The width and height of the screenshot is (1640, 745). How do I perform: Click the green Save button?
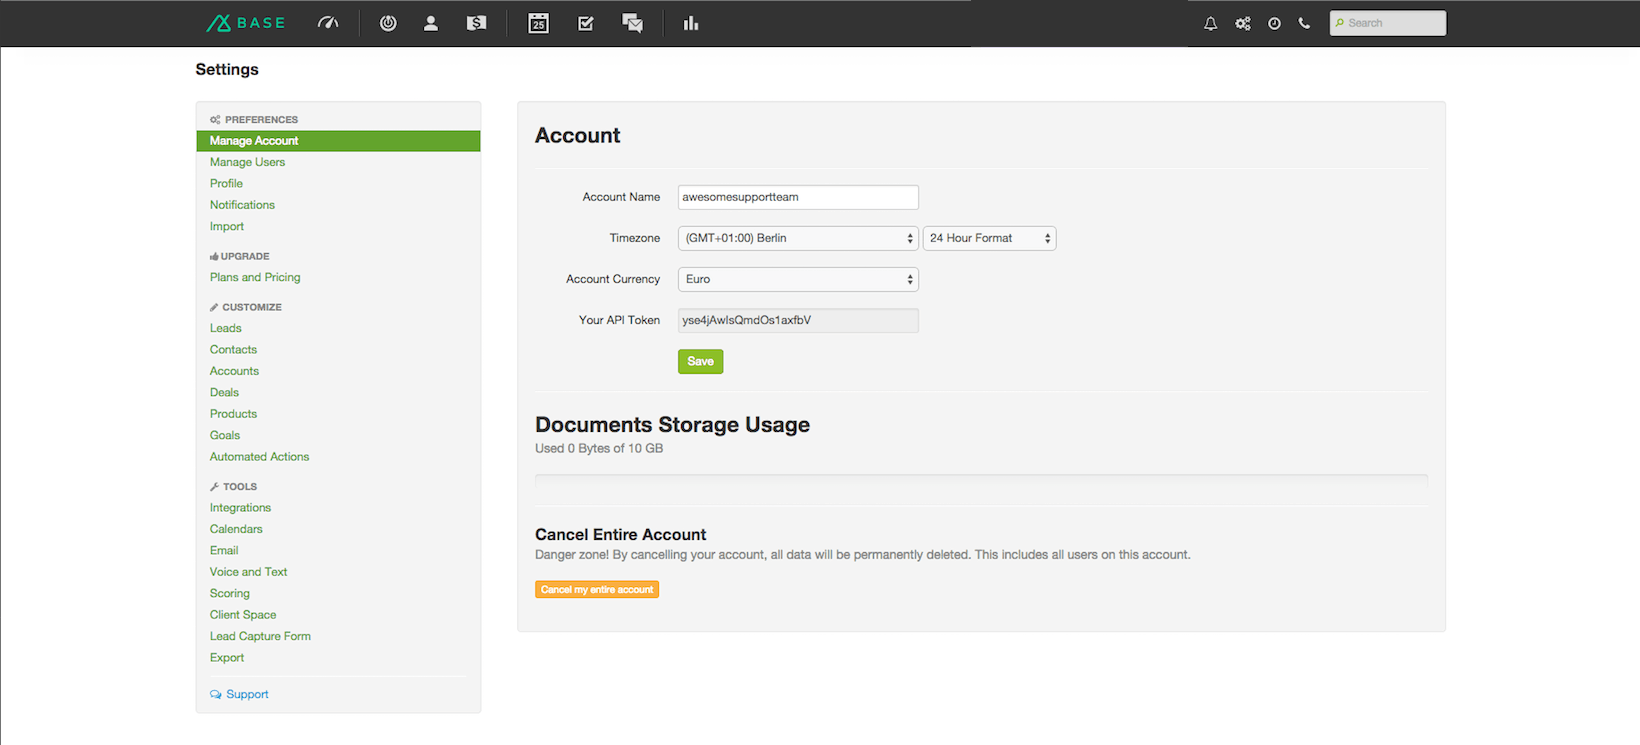[700, 361]
